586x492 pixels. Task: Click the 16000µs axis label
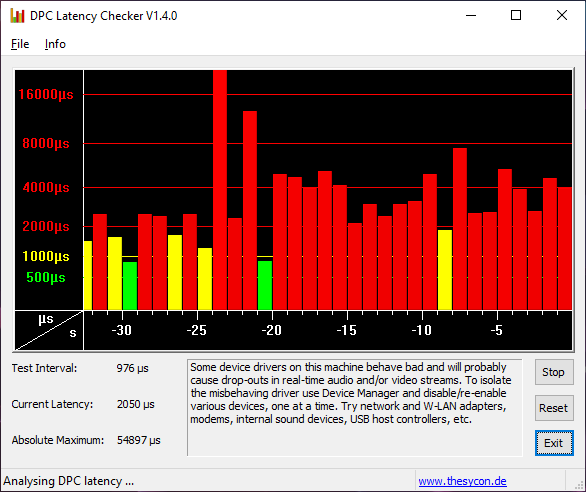[x=46, y=94]
